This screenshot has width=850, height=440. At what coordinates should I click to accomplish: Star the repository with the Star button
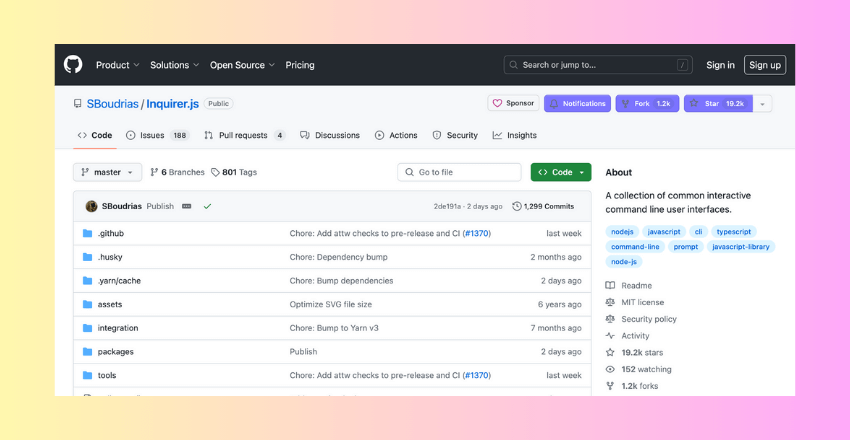click(x=718, y=103)
